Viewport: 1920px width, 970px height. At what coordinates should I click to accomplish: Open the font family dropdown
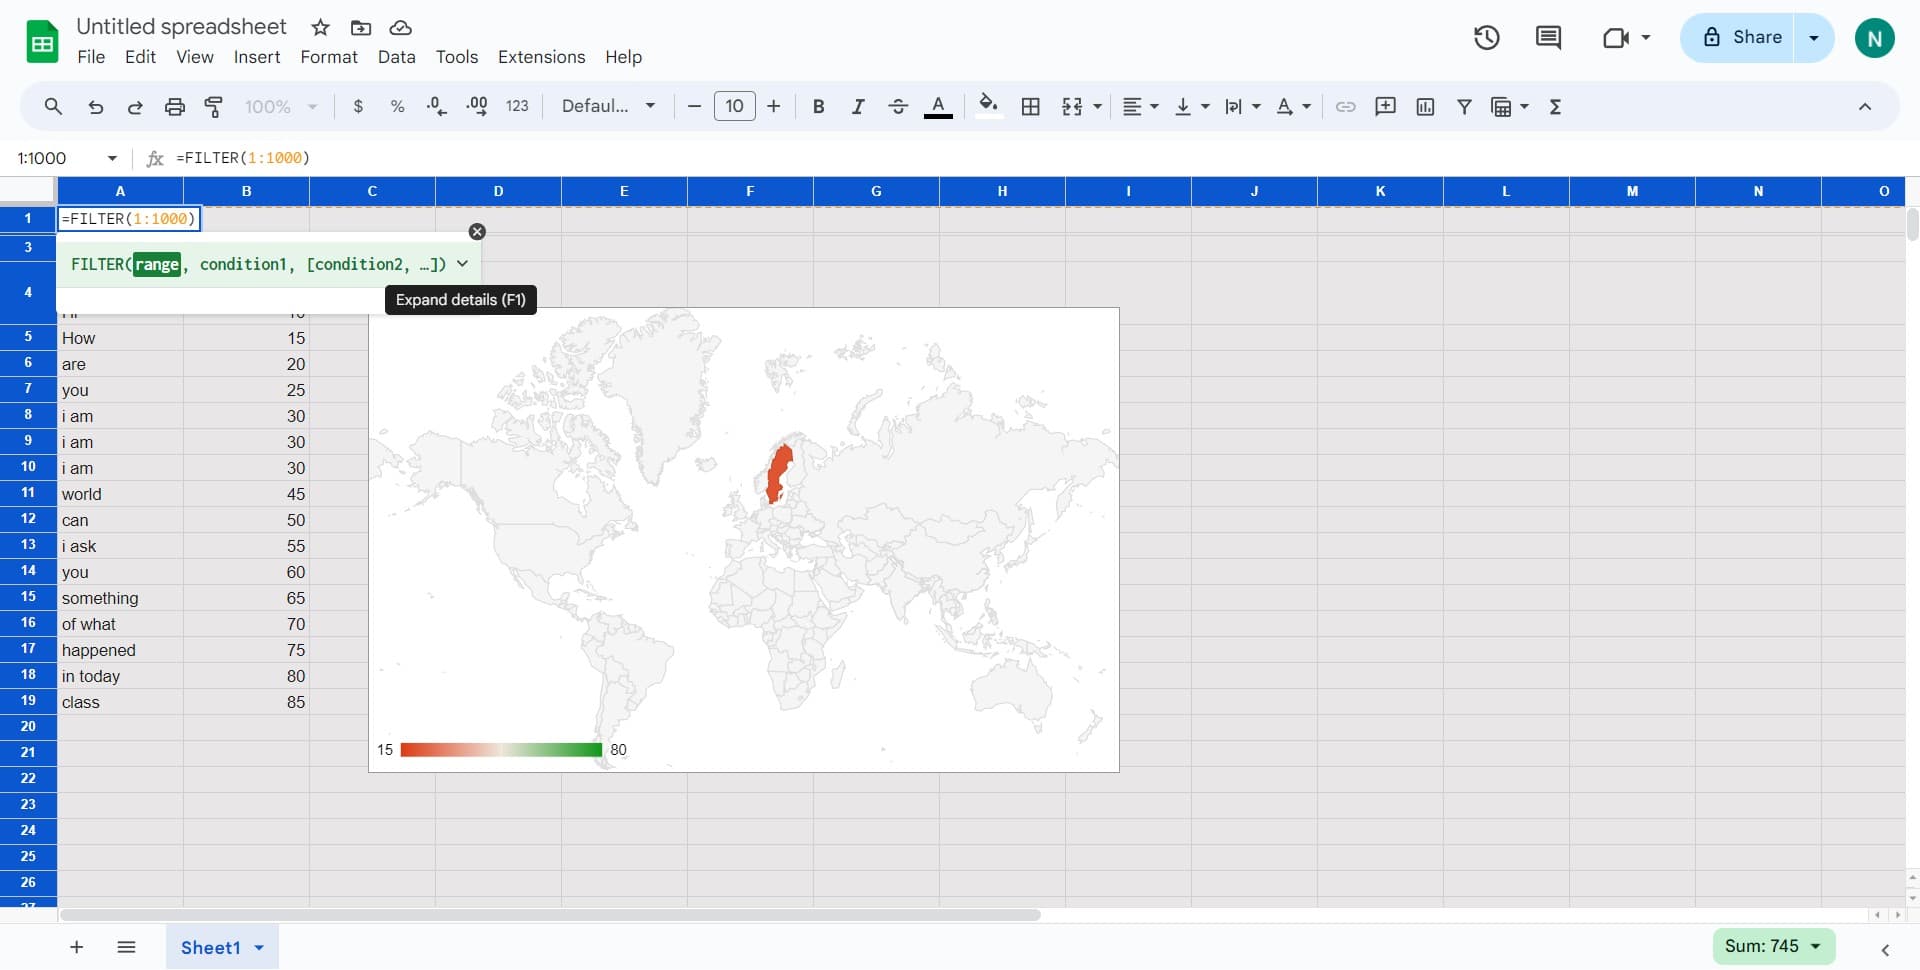click(608, 107)
